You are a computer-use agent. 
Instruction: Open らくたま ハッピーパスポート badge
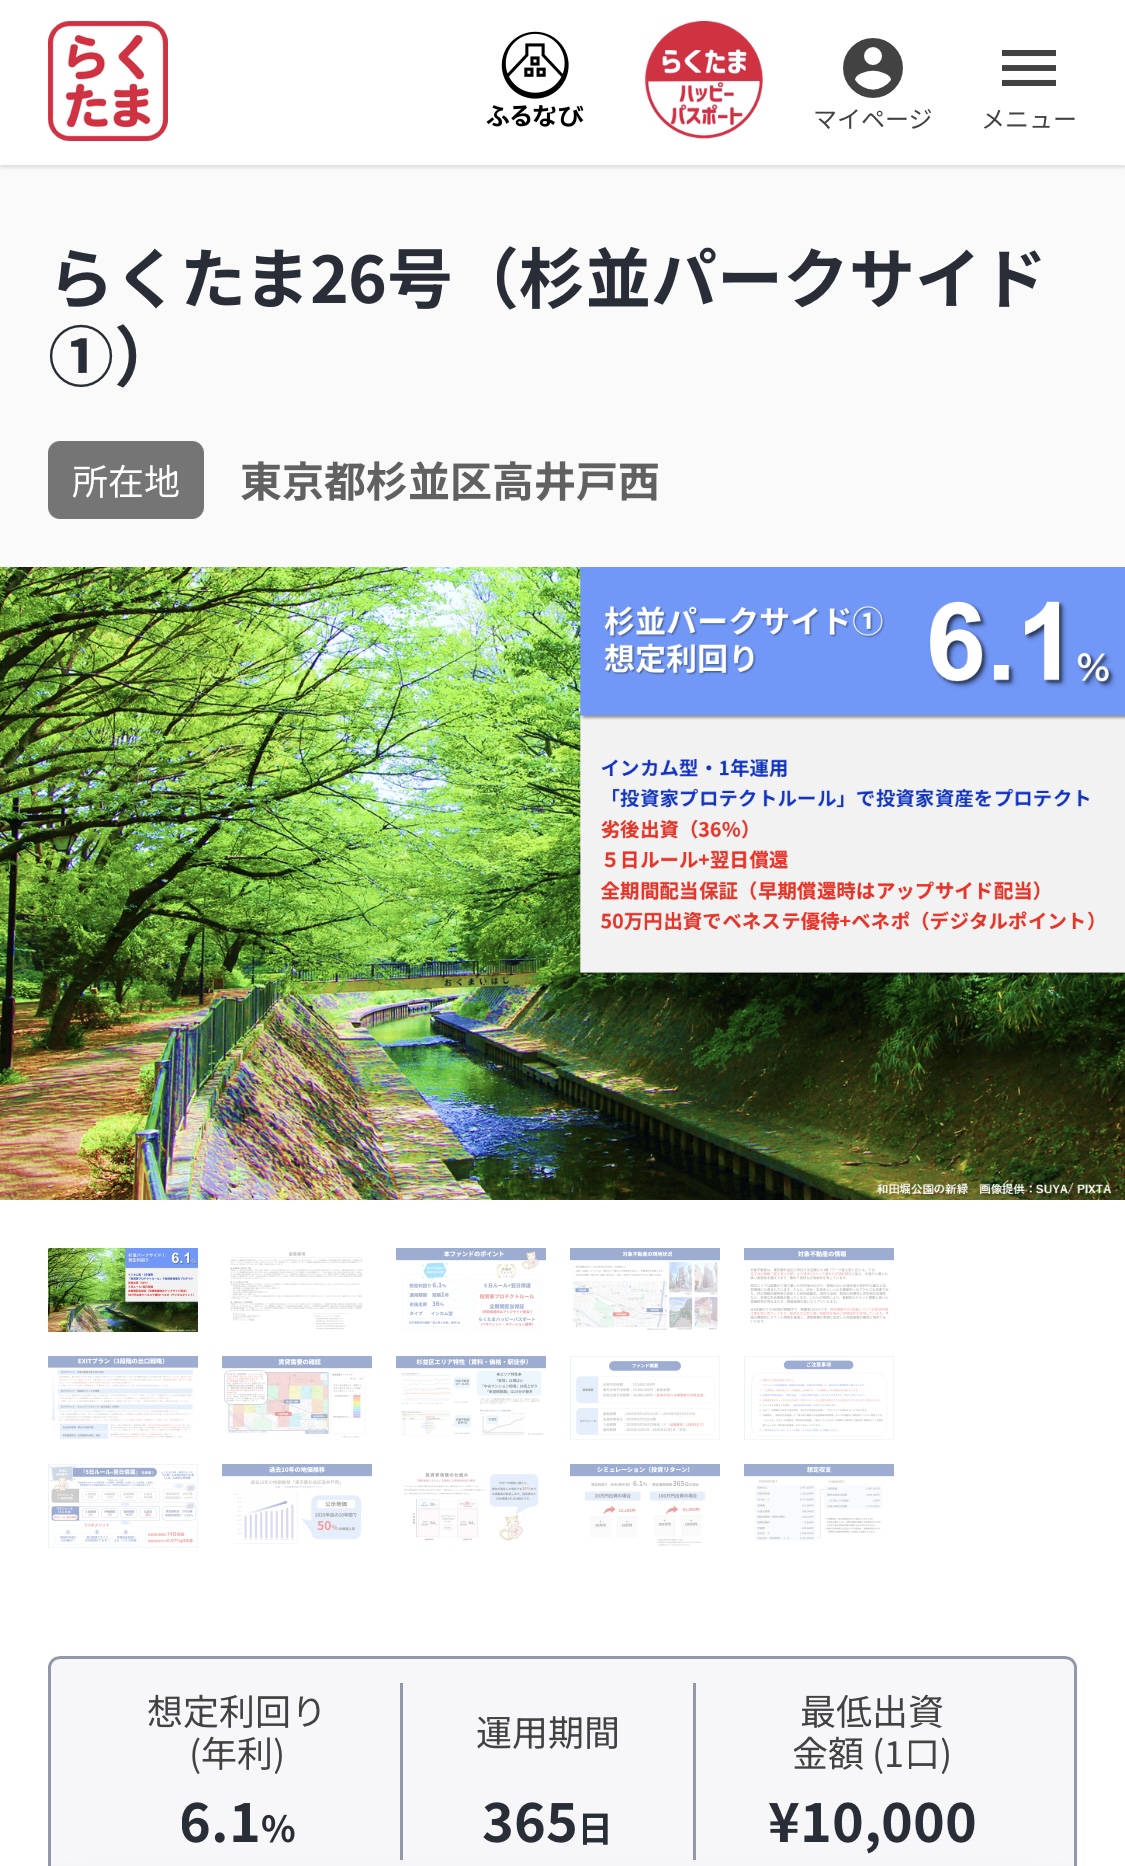tap(704, 80)
